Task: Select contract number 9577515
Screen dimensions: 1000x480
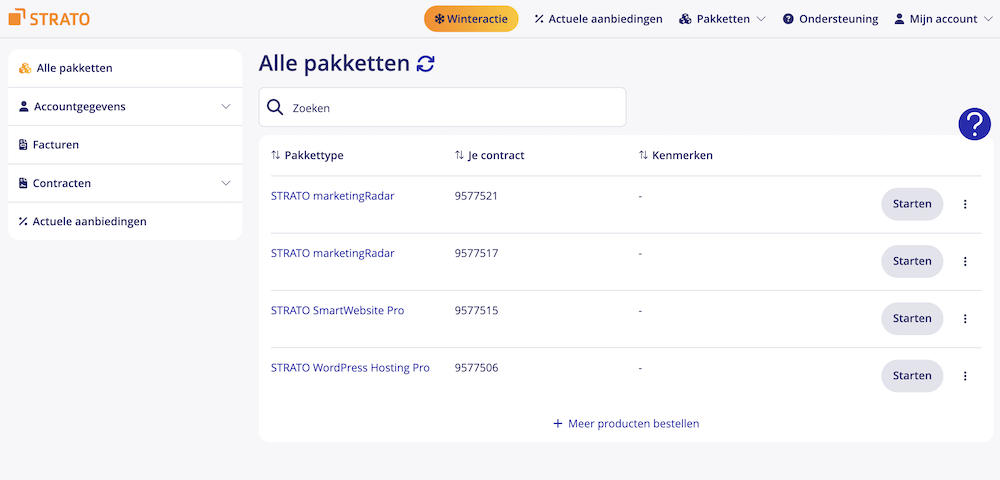Action: point(476,311)
